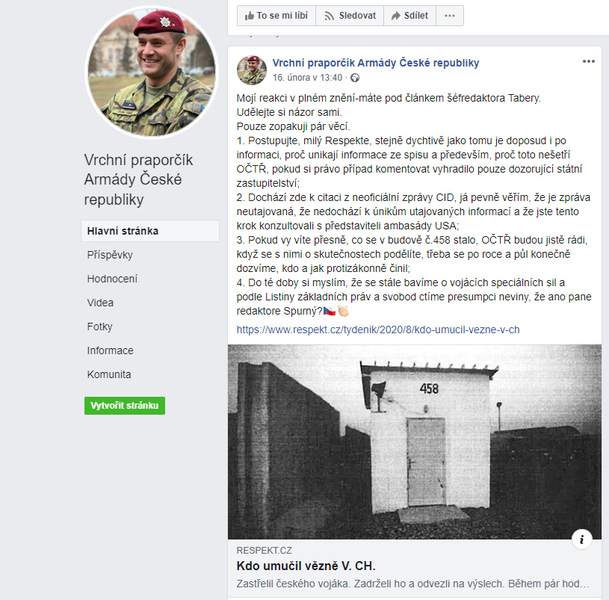609x600 pixels.
Task: Click the globe public visibility icon
Action: [x=355, y=78]
